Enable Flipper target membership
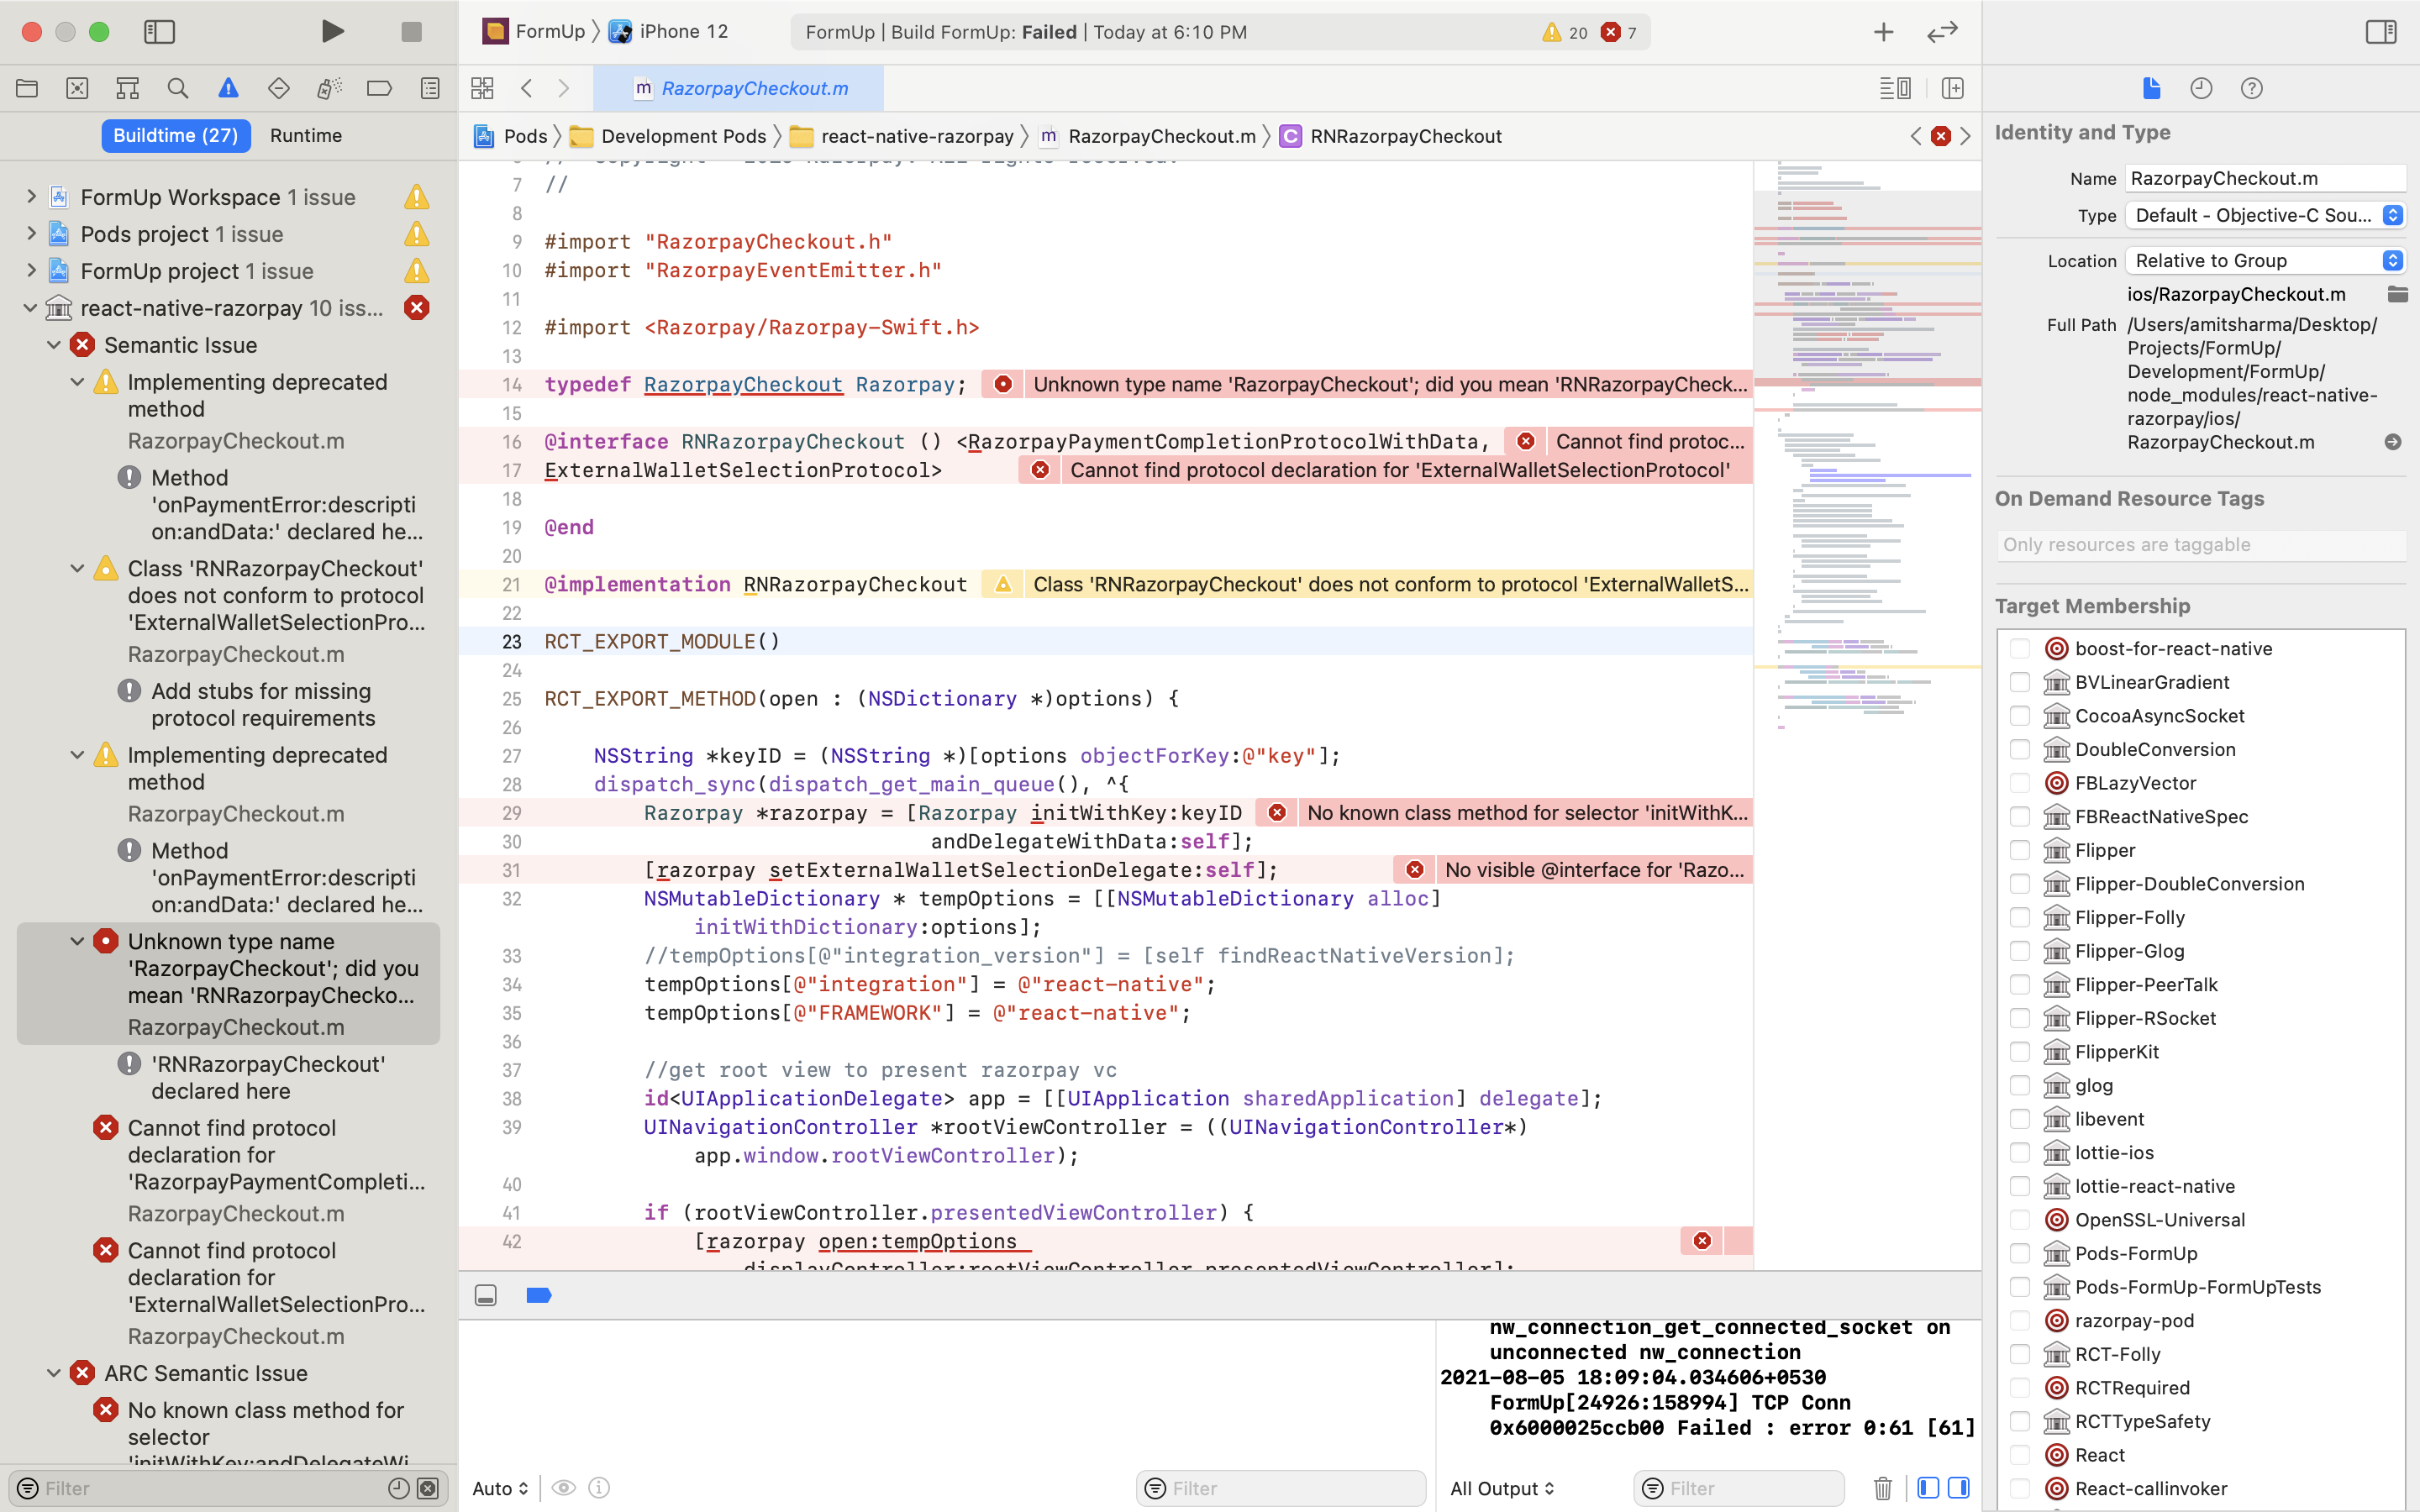Viewport: 2420px width, 1512px height. point(2022,850)
